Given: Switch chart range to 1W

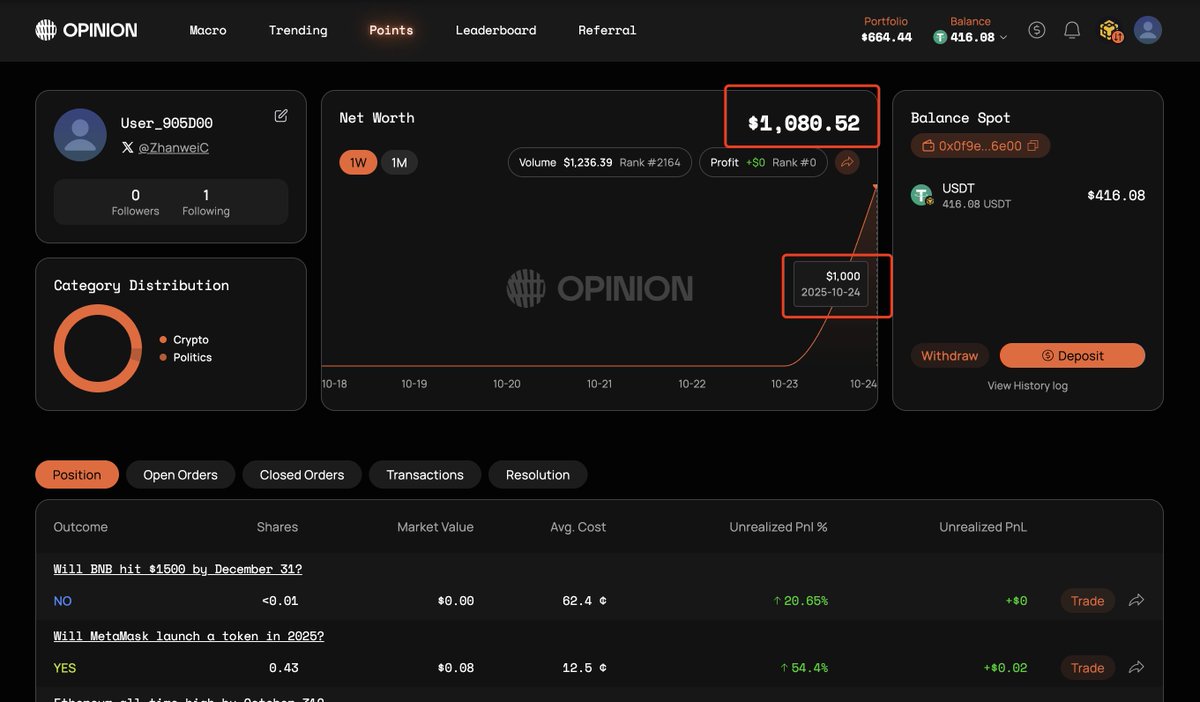Looking at the screenshot, I should (x=358, y=162).
